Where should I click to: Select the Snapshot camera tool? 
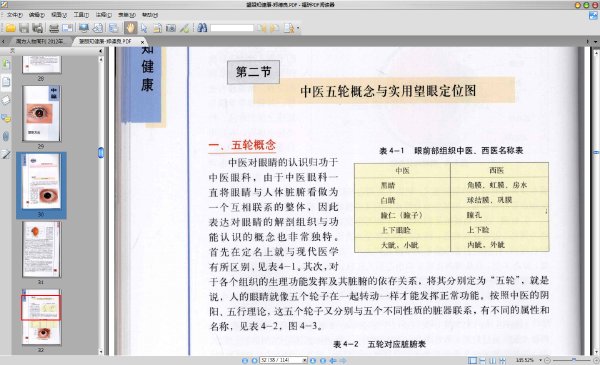171,28
